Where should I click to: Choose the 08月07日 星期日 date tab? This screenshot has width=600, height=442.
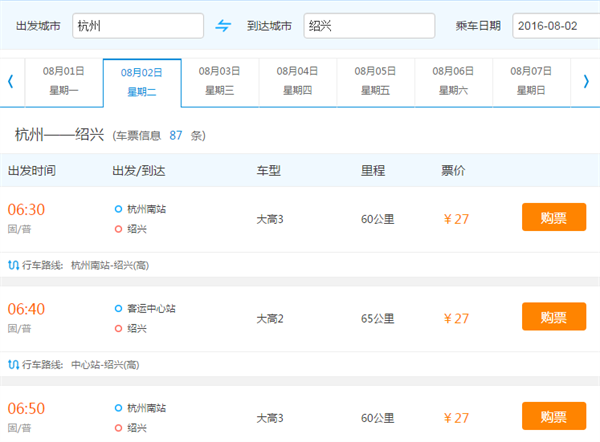pyautogui.click(x=530, y=81)
